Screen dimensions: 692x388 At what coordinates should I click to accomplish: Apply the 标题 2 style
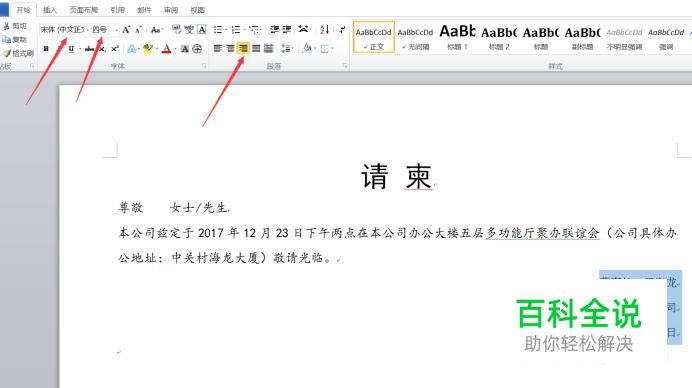(499, 38)
